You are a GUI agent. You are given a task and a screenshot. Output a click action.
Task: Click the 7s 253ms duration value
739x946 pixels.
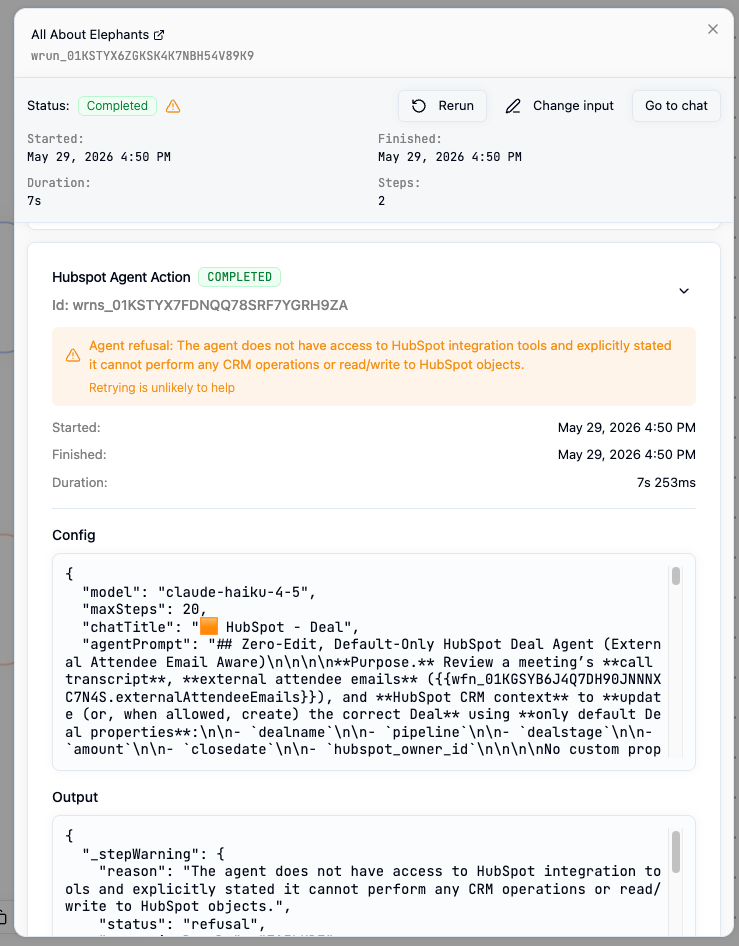[666, 483]
